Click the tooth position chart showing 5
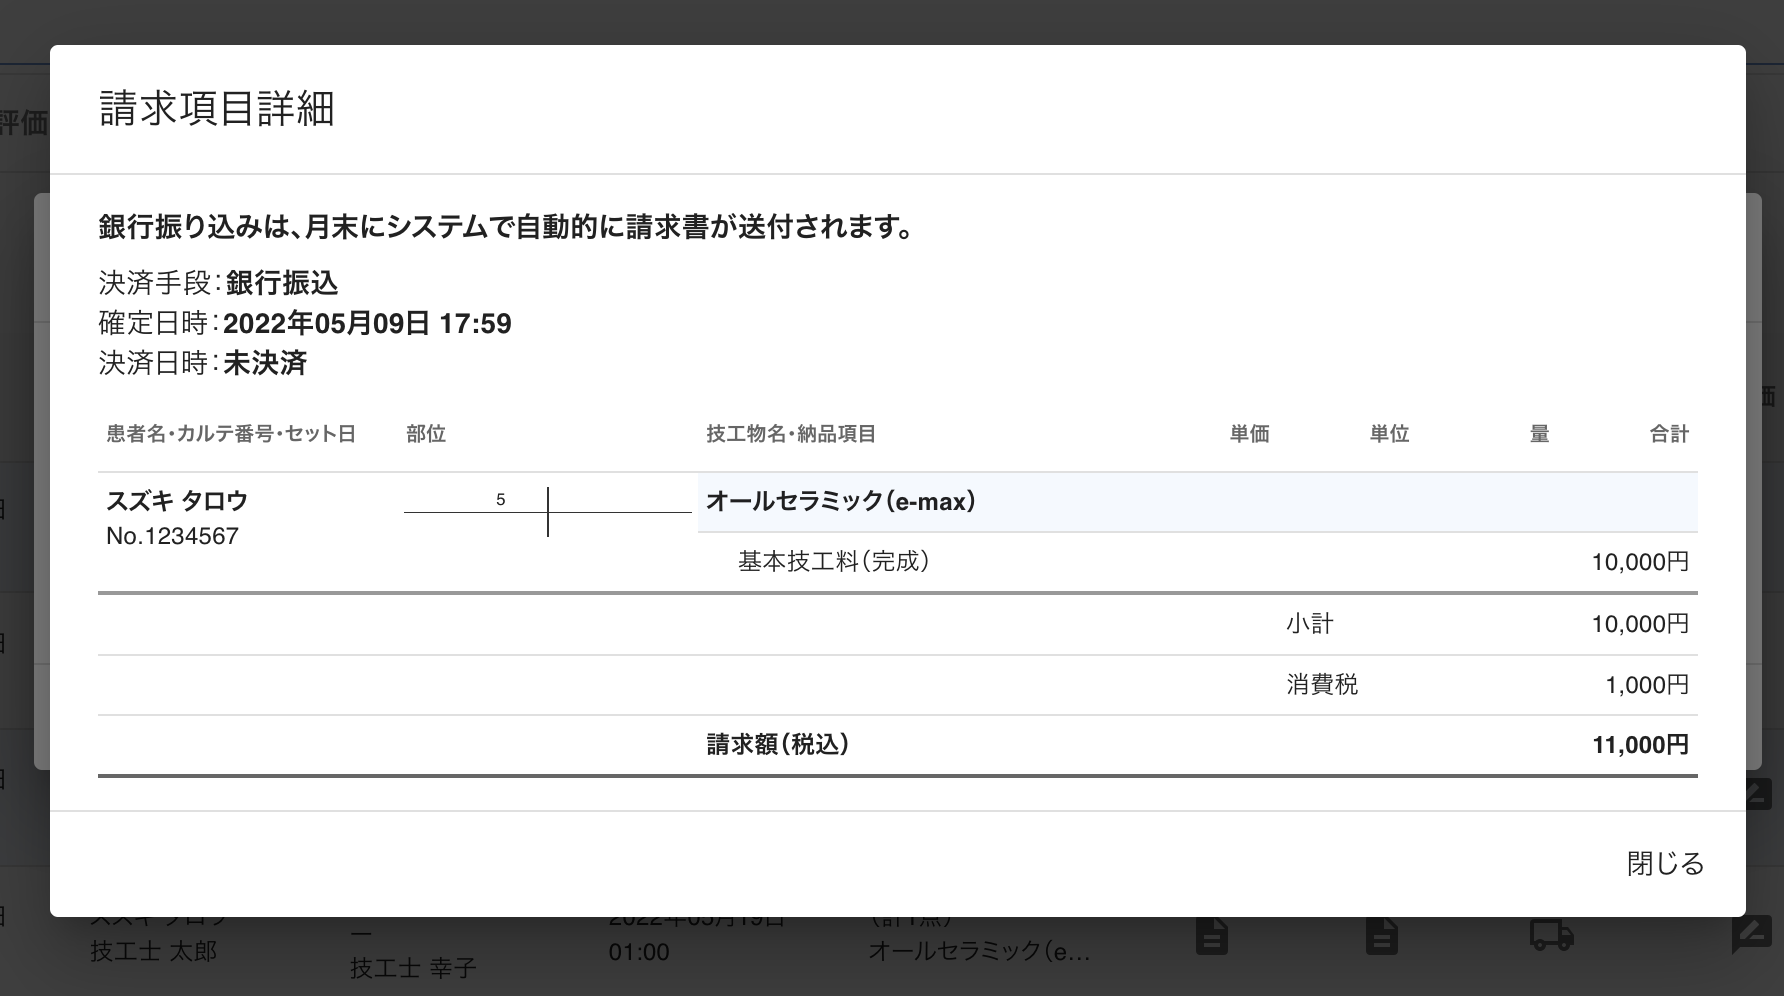Viewport: 1784px width, 996px height. 547,510
